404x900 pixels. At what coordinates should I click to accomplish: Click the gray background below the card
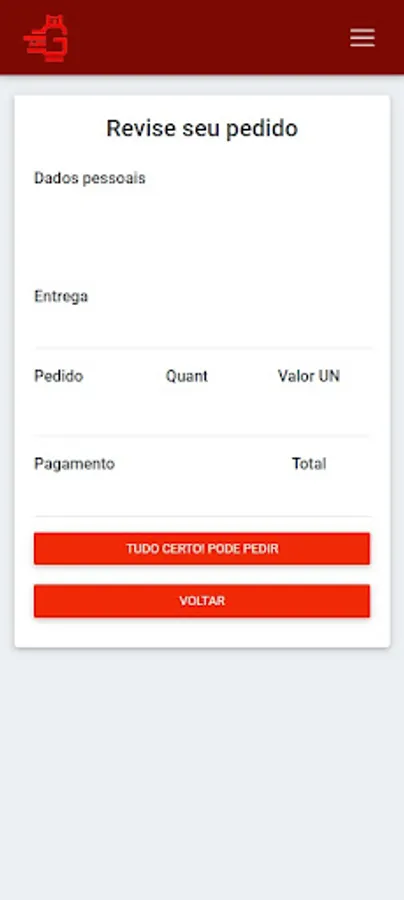(x=202, y=775)
